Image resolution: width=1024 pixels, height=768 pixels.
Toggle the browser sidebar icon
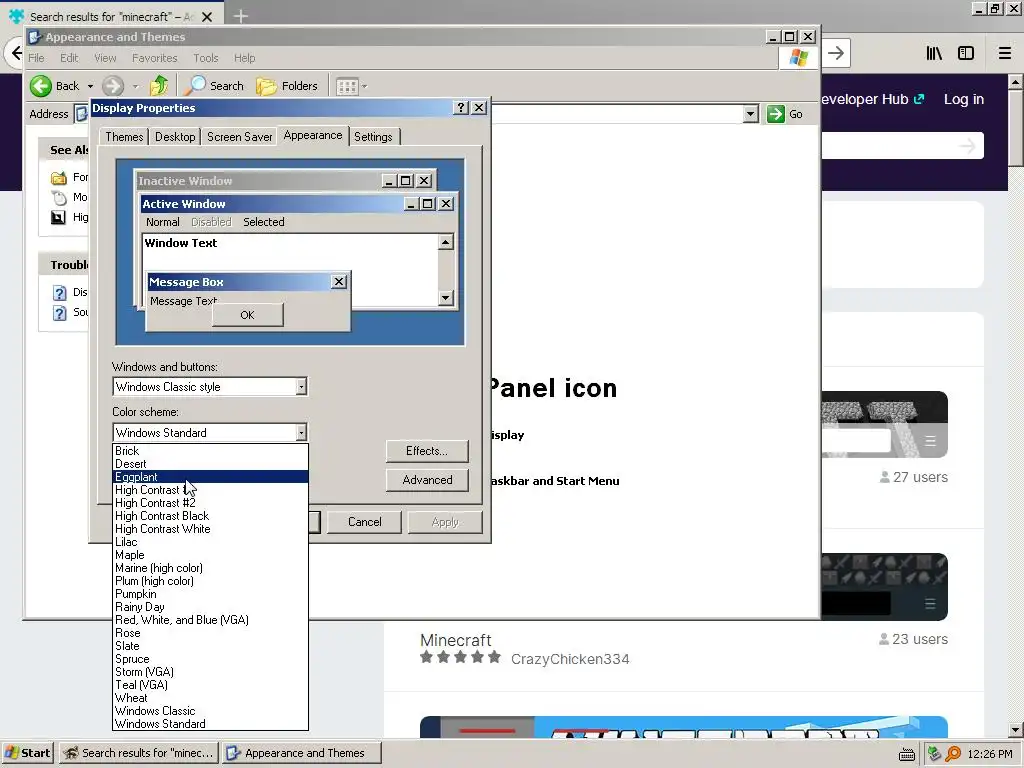click(966, 54)
